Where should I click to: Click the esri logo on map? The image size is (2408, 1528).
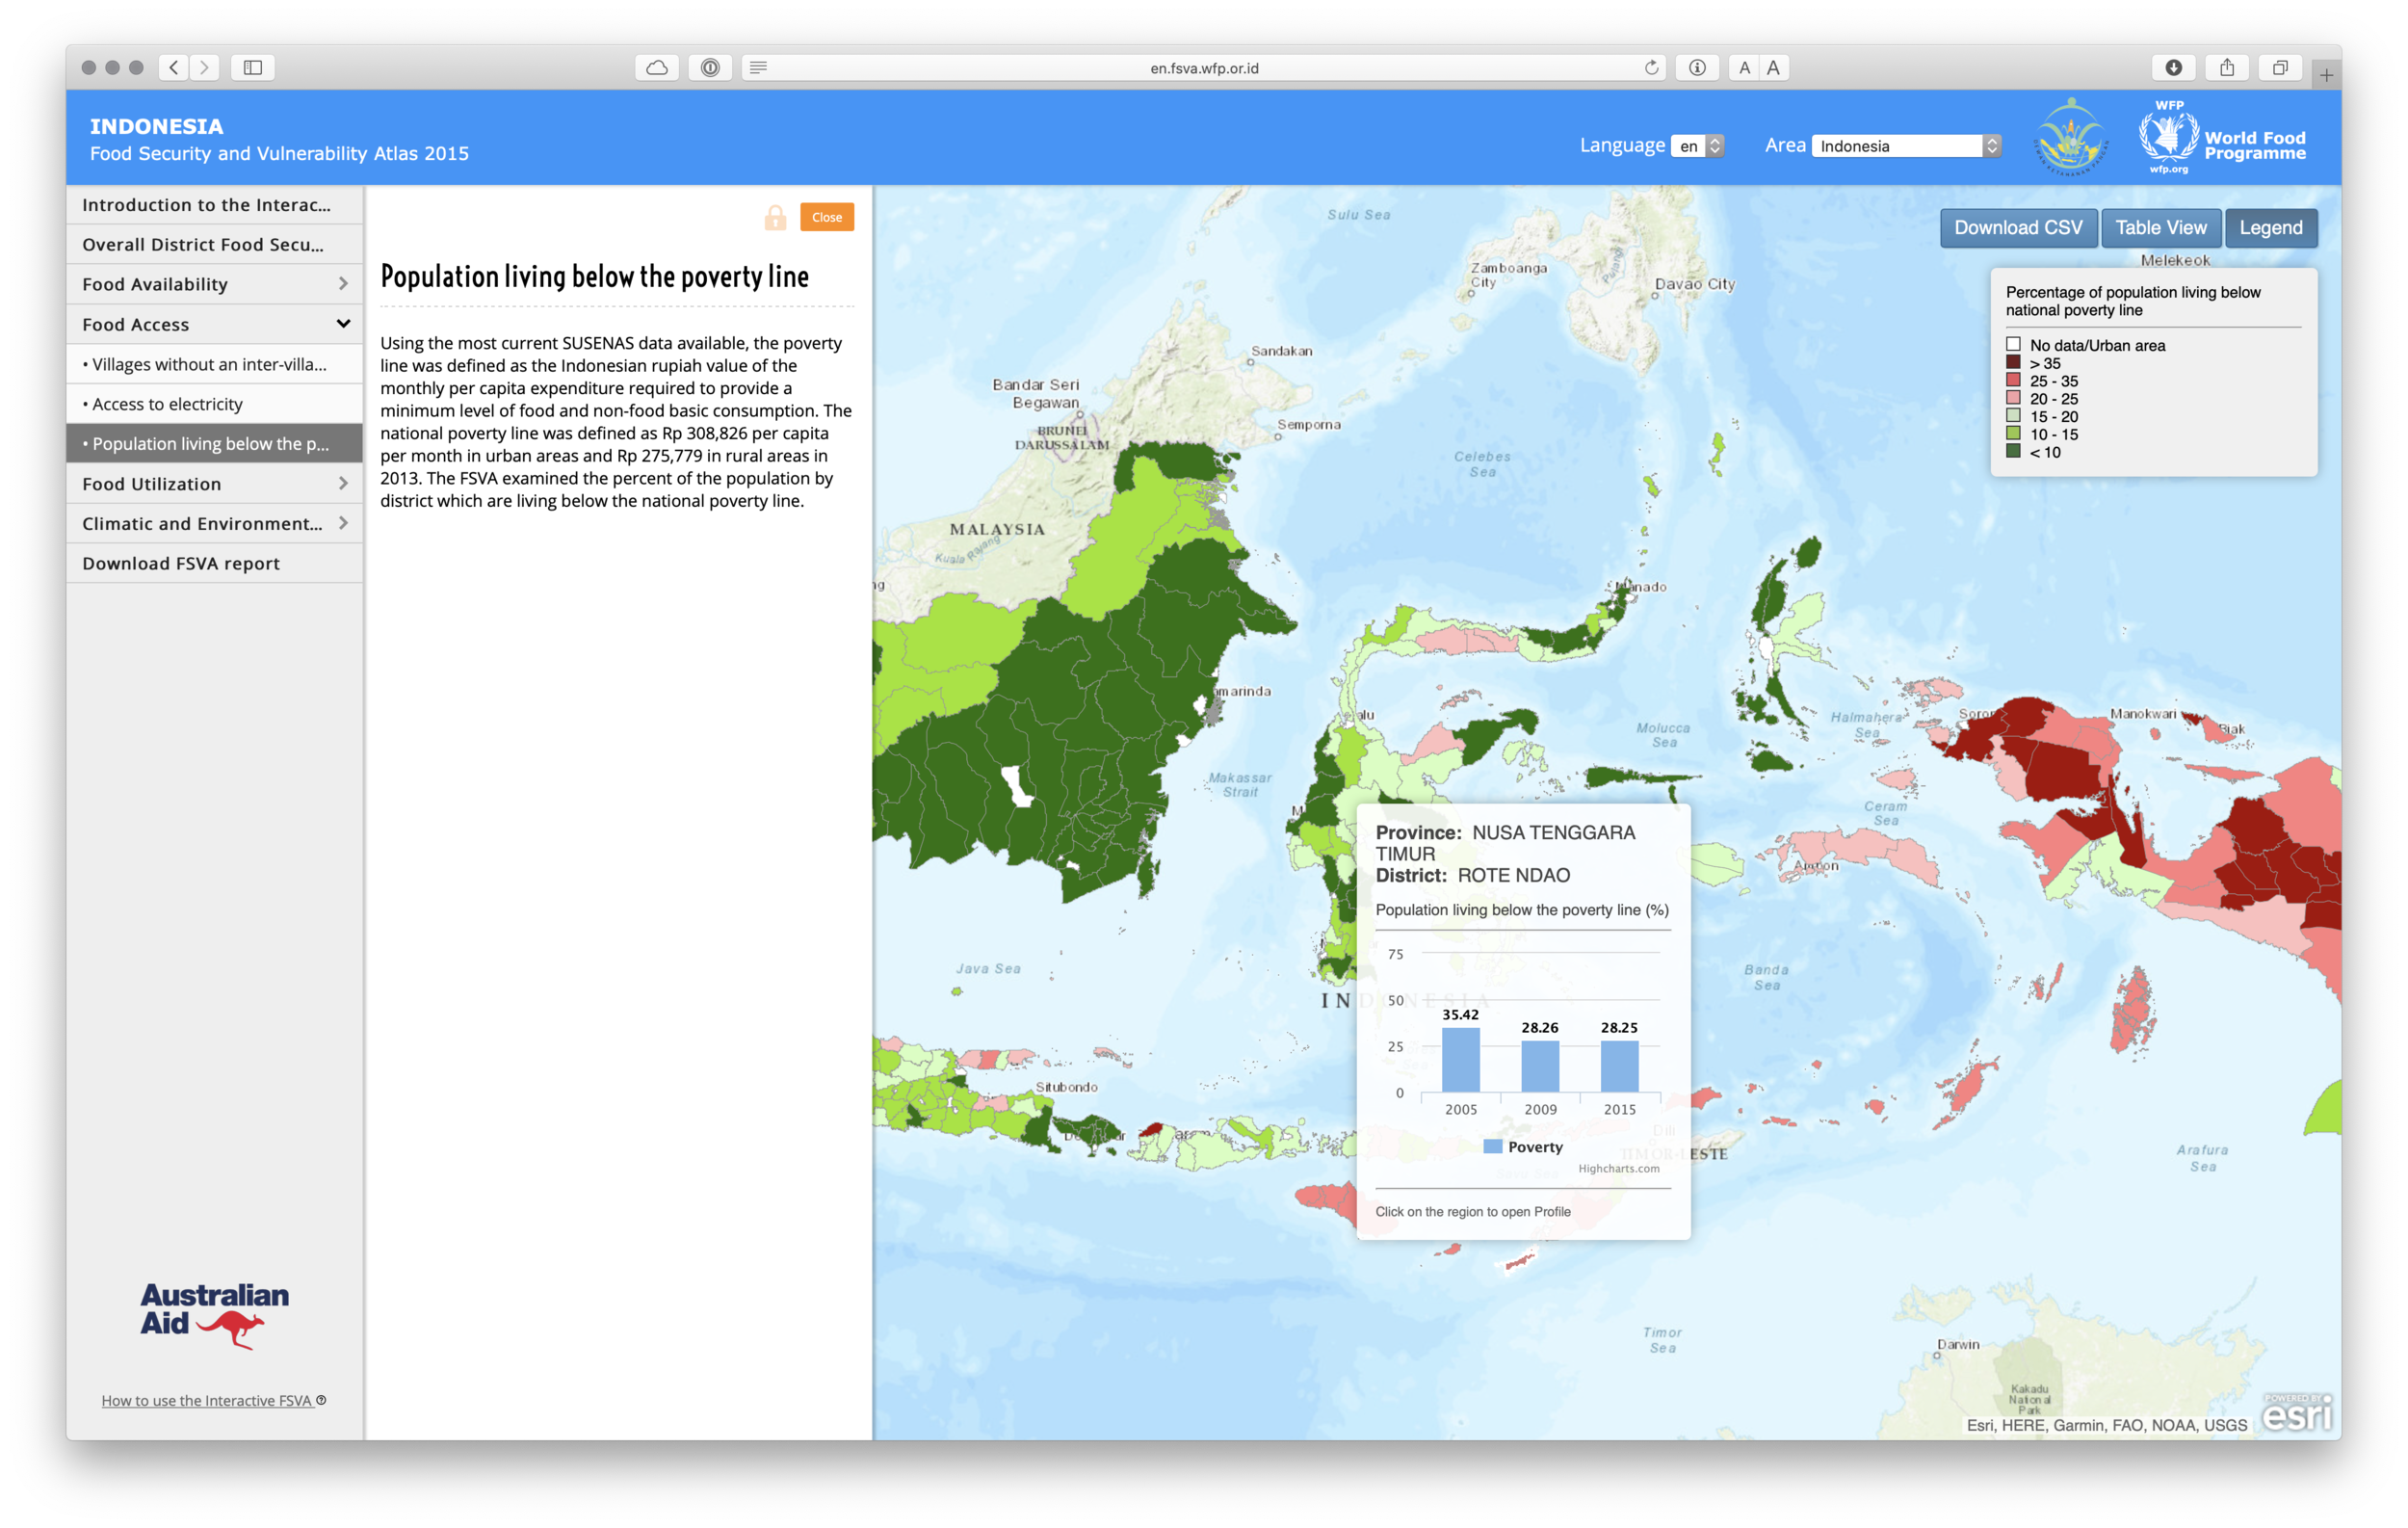click(x=2297, y=1412)
